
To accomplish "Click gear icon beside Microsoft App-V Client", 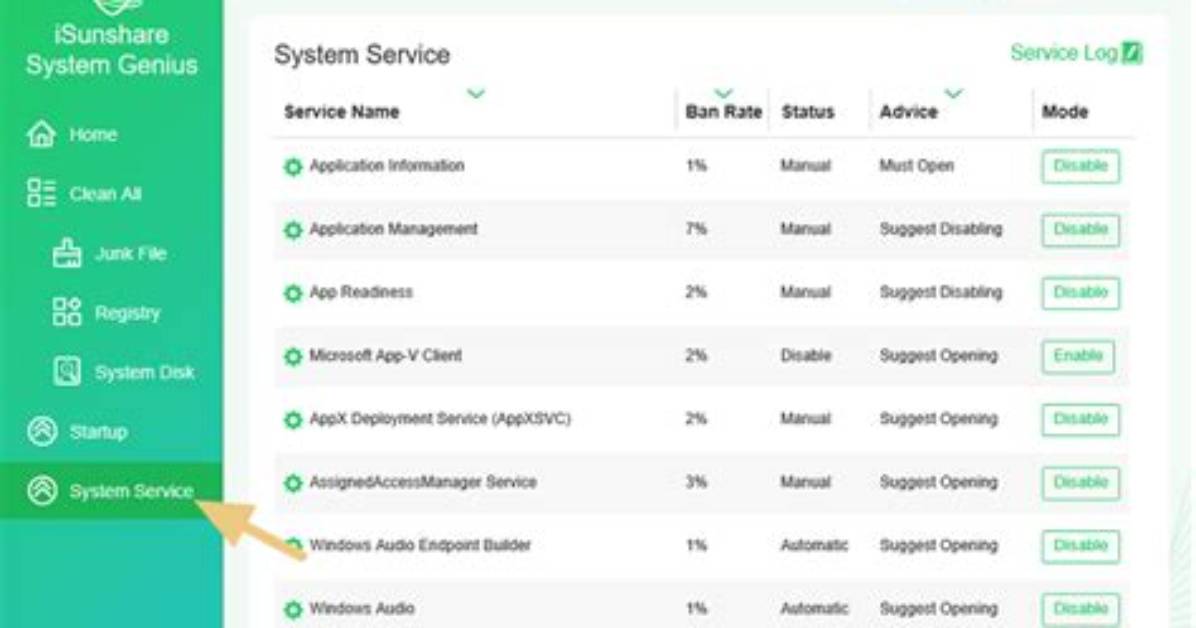I will pyautogui.click(x=293, y=356).
